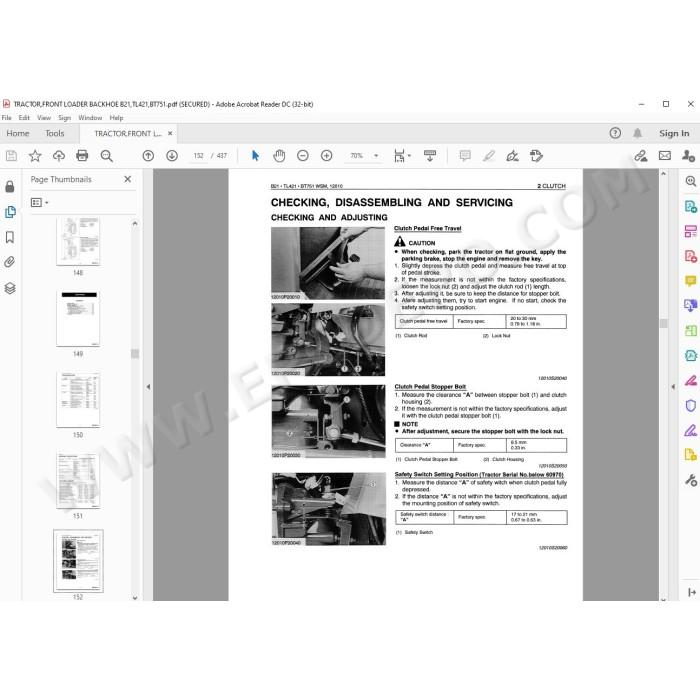700x700 pixels.
Task: Close the TRACTOR,FRONT document tab
Action: (170, 133)
